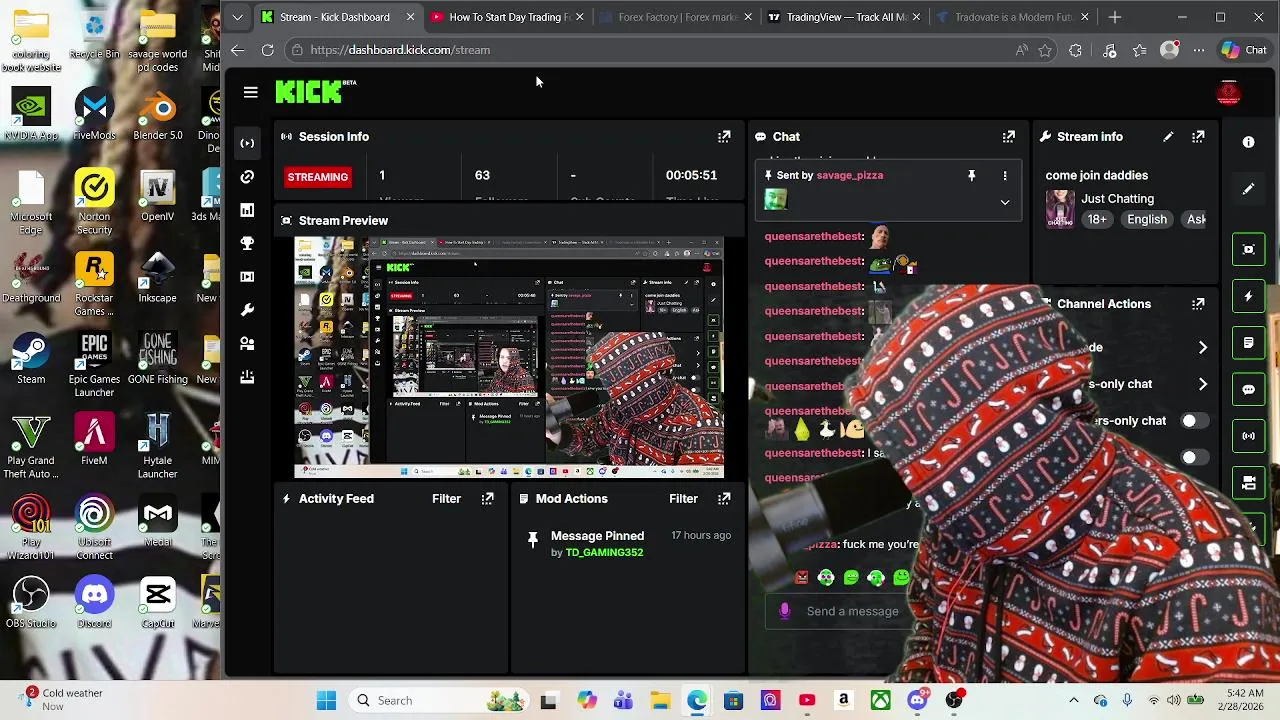The height and width of the screenshot is (720, 1280).
Task: Click the TD_GAMING352 moderator name
Action: point(604,552)
